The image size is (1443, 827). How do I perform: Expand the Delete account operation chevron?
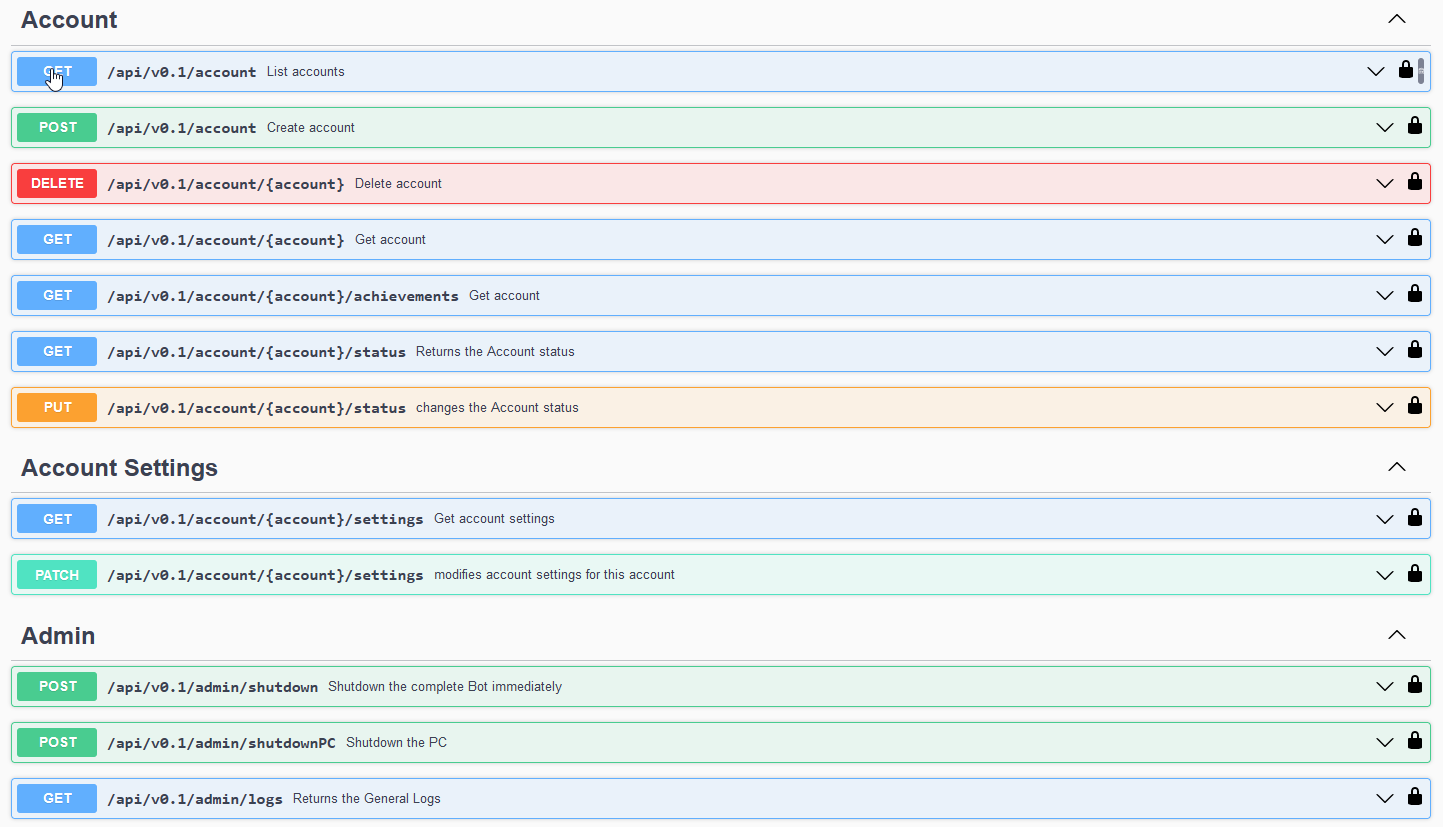coord(1385,184)
